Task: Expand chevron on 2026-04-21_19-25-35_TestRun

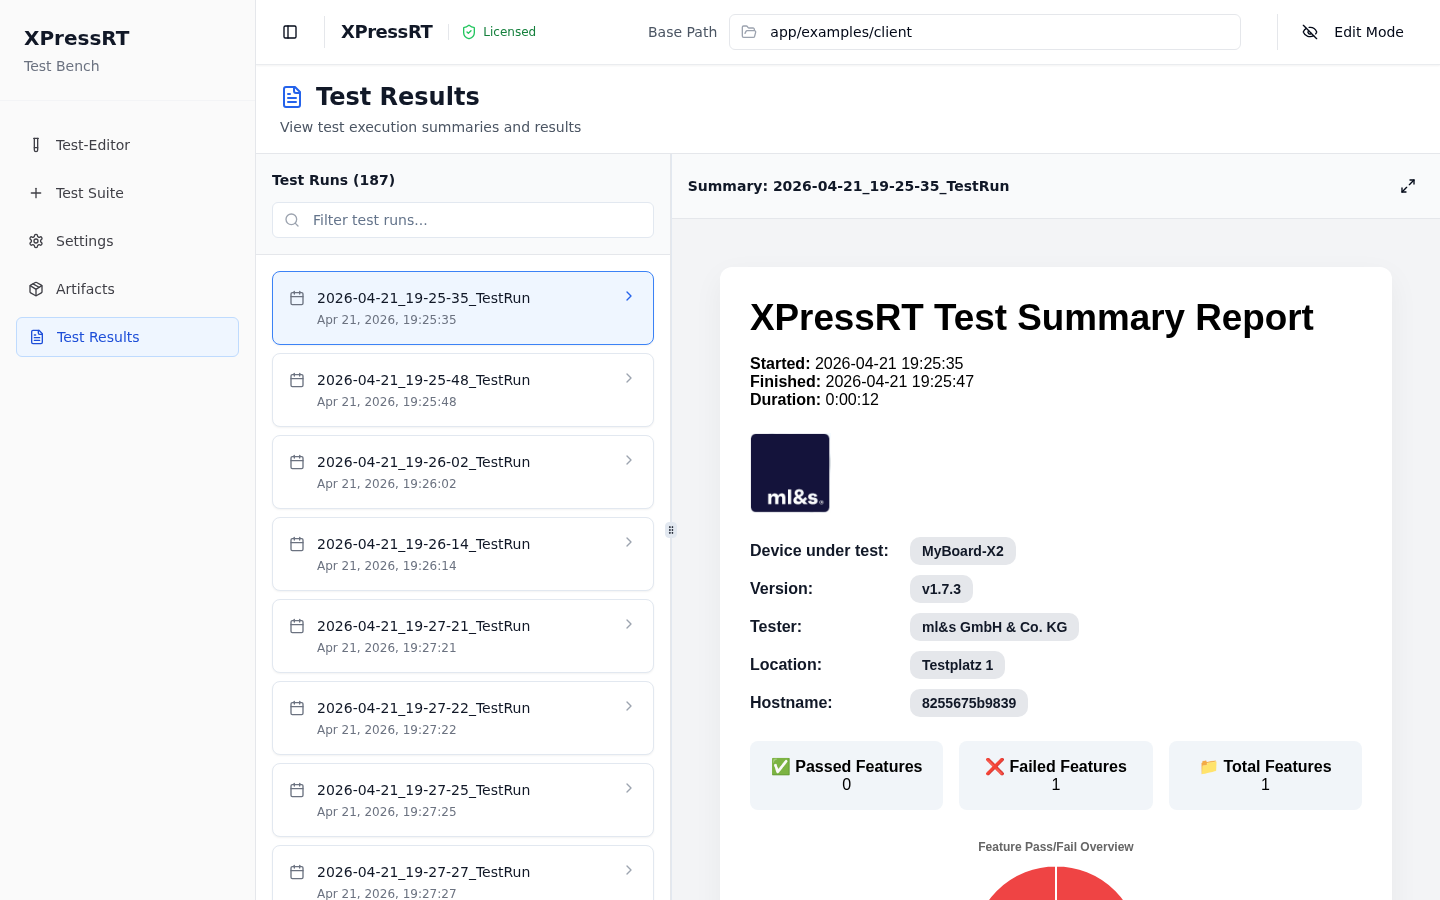Action: (x=629, y=296)
